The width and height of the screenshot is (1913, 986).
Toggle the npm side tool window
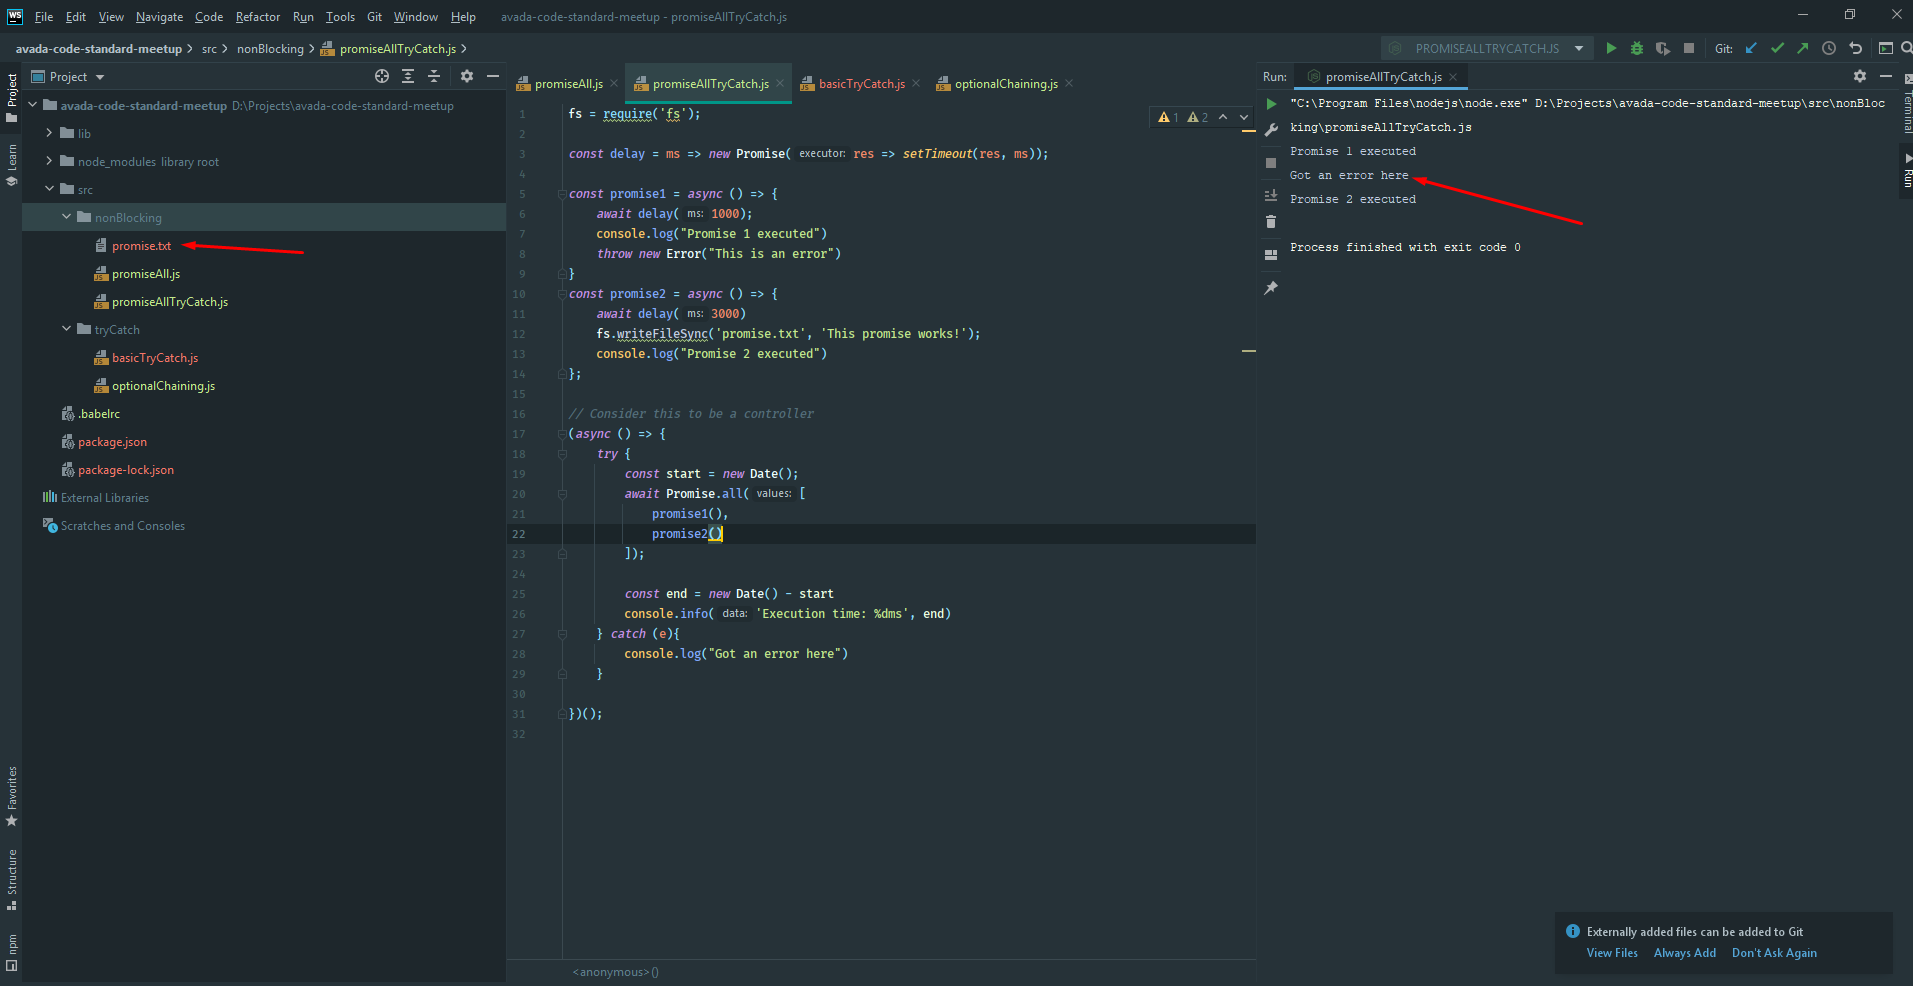click(x=12, y=952)
